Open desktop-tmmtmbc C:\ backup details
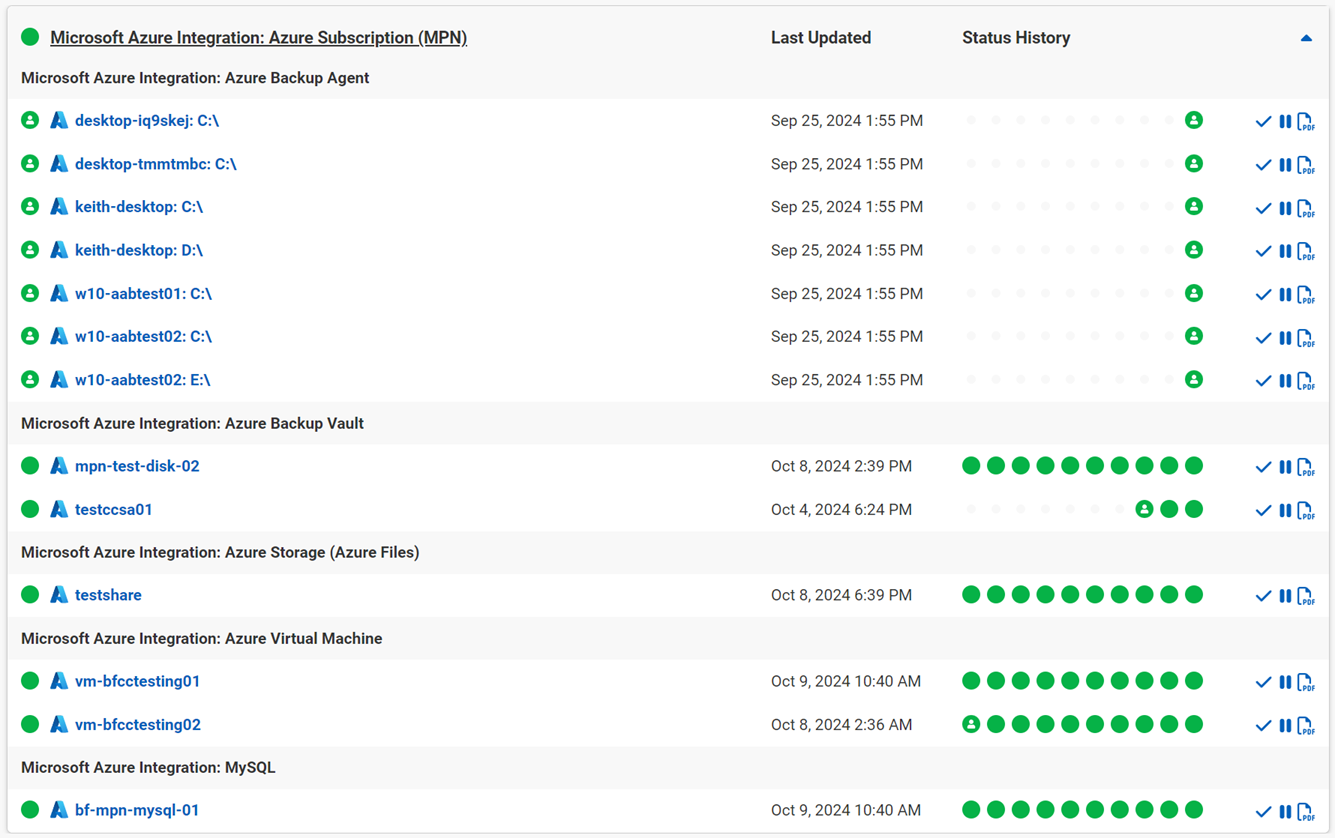Viewport: 1335px width, 838px height. 155,164
